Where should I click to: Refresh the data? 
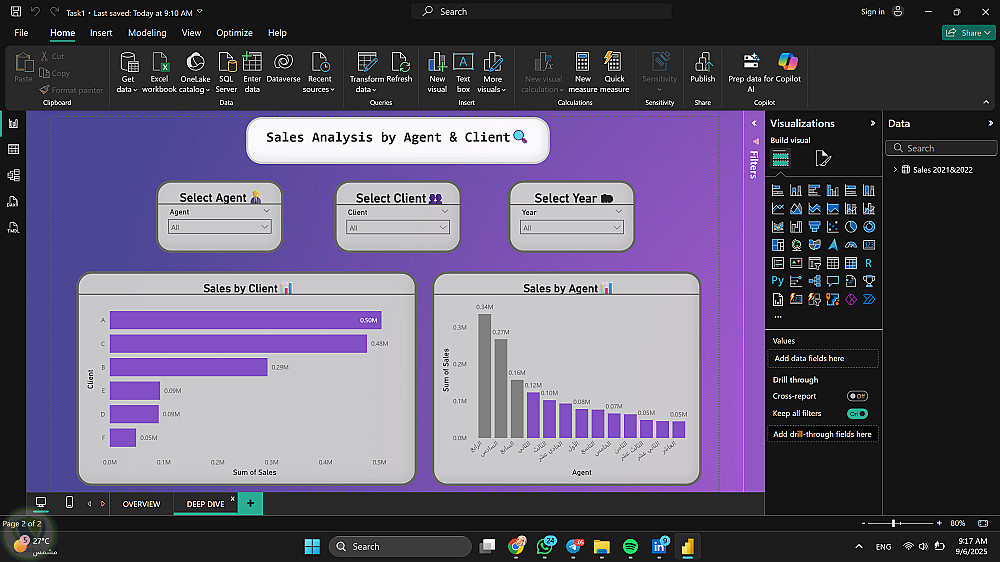click(x=400, y=68)
